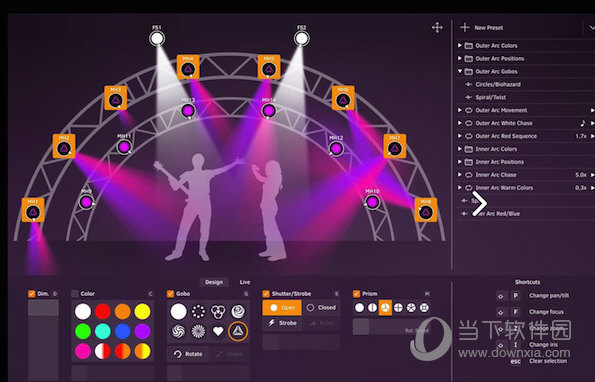Image resolution: width=595 pixels, height=382 pixels.
Task: Select the MH2 moving head fixture
Action: click(x=64, y=146)
